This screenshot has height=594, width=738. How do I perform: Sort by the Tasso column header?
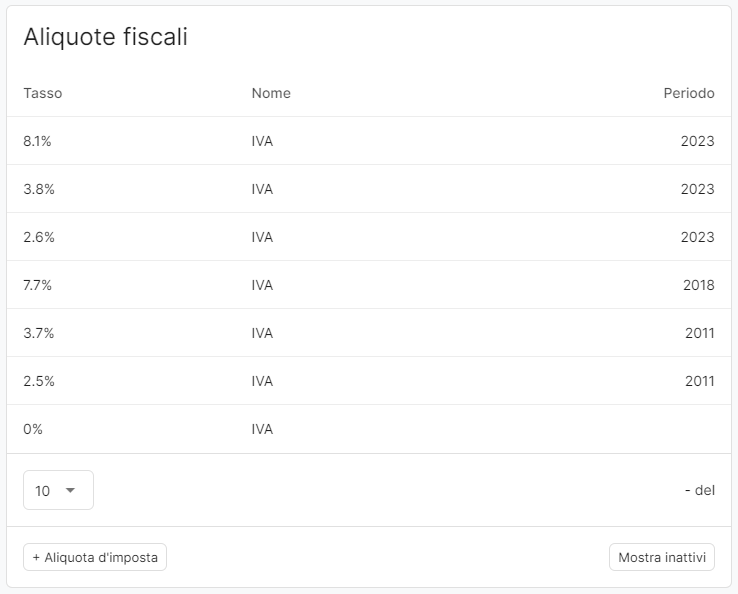point(43,93)
